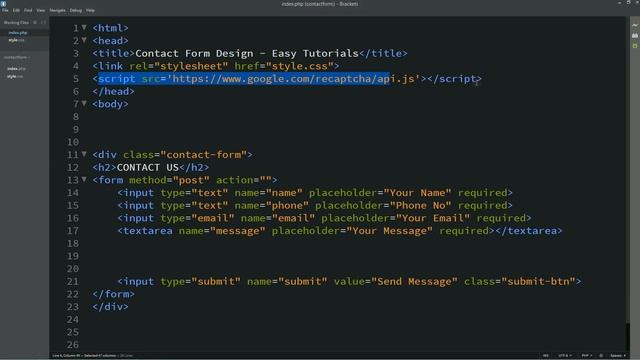Open the Find menu
Image resolution: width=640 pixels, height=360 pixels.
(x=28, y=10)
